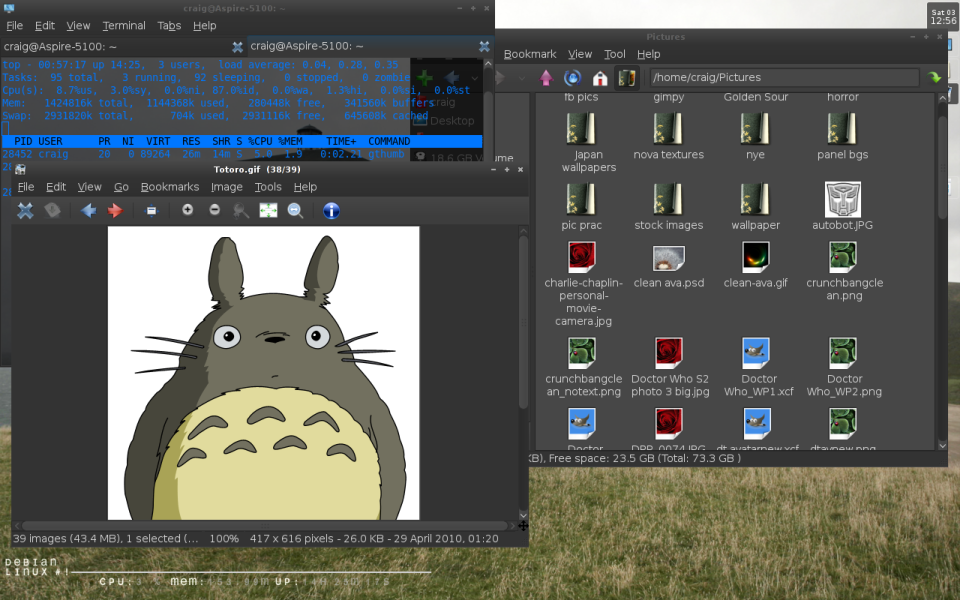Select Doctor Who_WP1.xcf file
Screen dimensions: 960x600
pyautogui.click(x=756, y=353)
